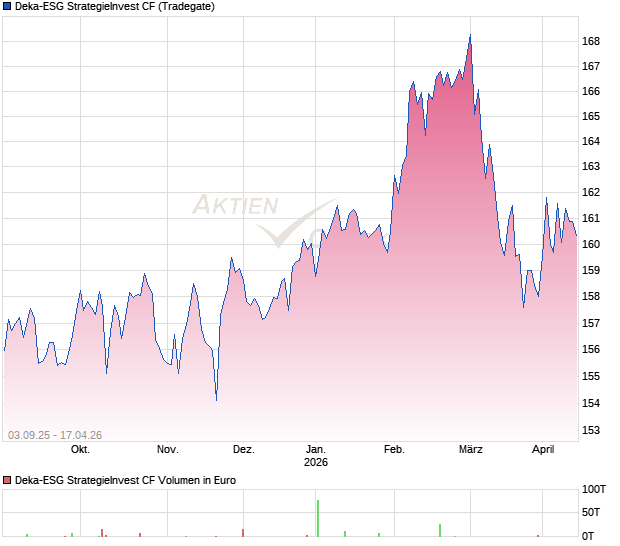This screenshot has width=620, height=546.
Task: Click price axis value 164
Action: pos(591,141)
